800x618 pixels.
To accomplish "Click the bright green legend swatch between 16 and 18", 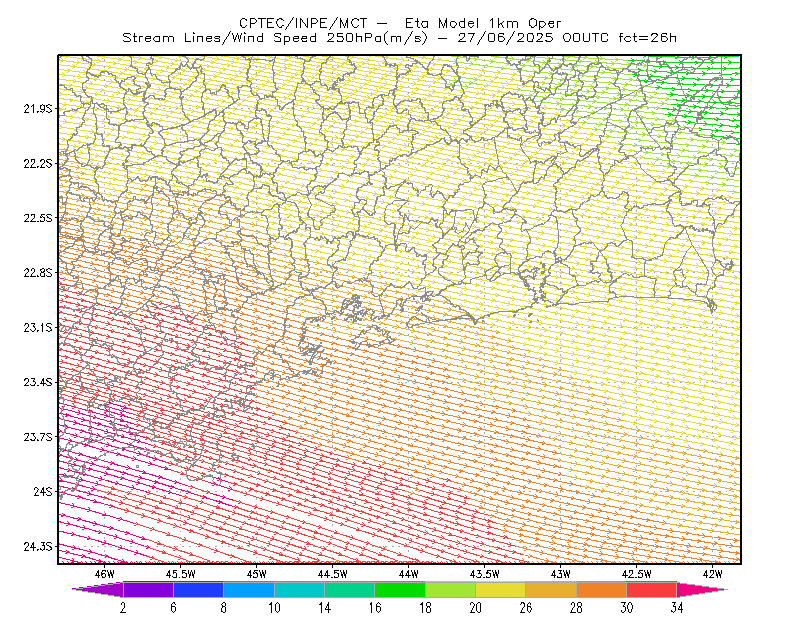I will (400, 589).
